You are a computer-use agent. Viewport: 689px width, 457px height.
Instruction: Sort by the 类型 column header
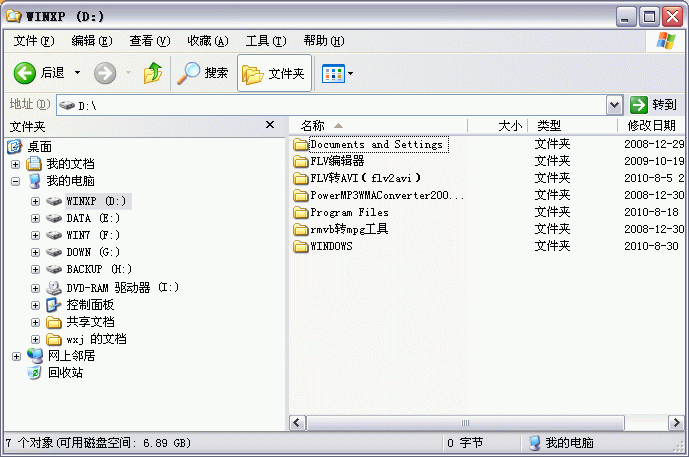pyautogui.click(x=573, y=126)
